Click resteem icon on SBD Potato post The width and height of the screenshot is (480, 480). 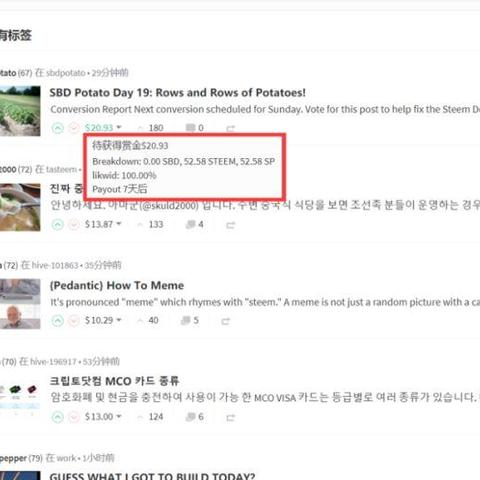point(231,128)
